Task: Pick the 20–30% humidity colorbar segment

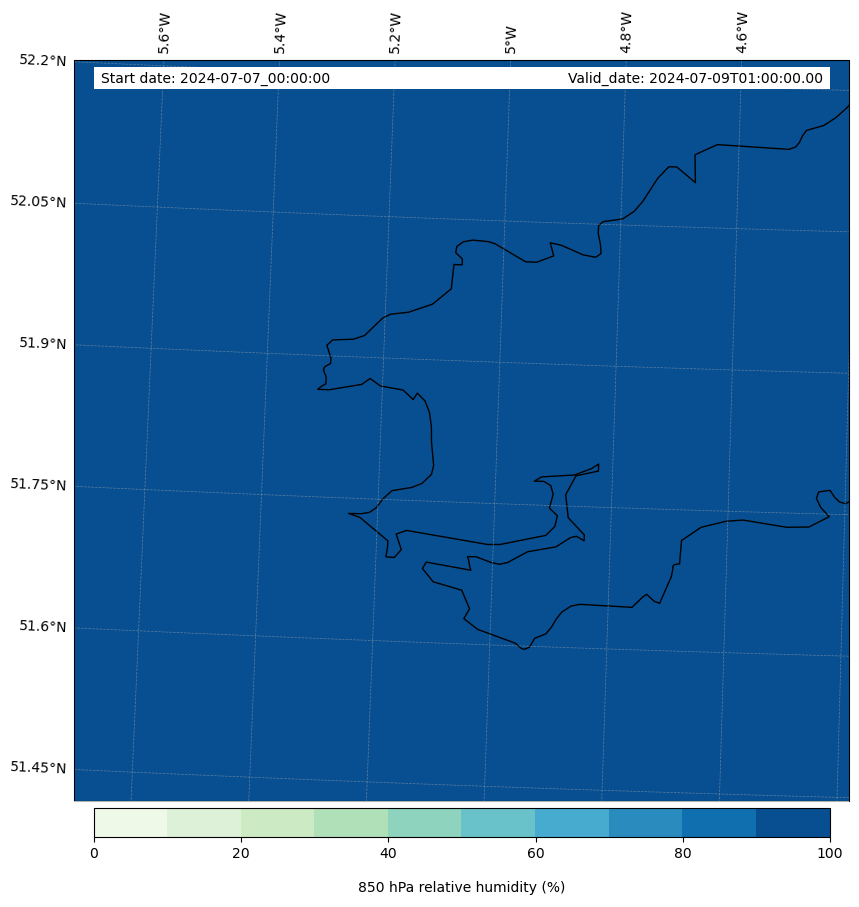Action: tap(277, 822)
